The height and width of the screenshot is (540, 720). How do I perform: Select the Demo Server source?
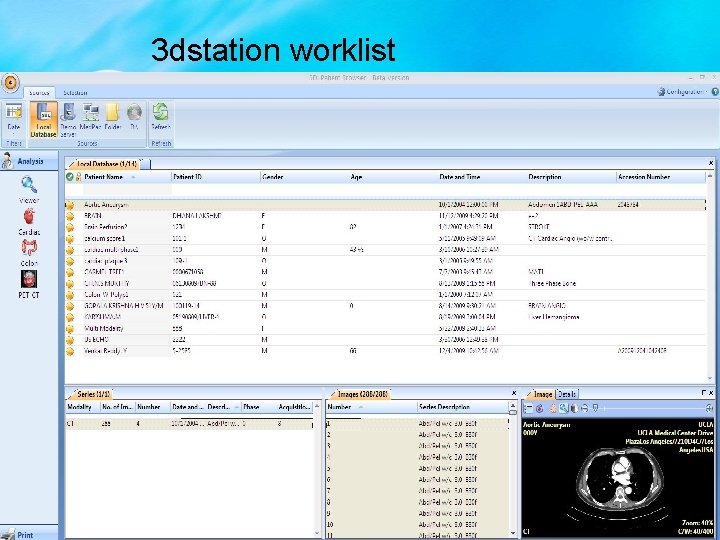pyautogui.click(x=68, y=120)
